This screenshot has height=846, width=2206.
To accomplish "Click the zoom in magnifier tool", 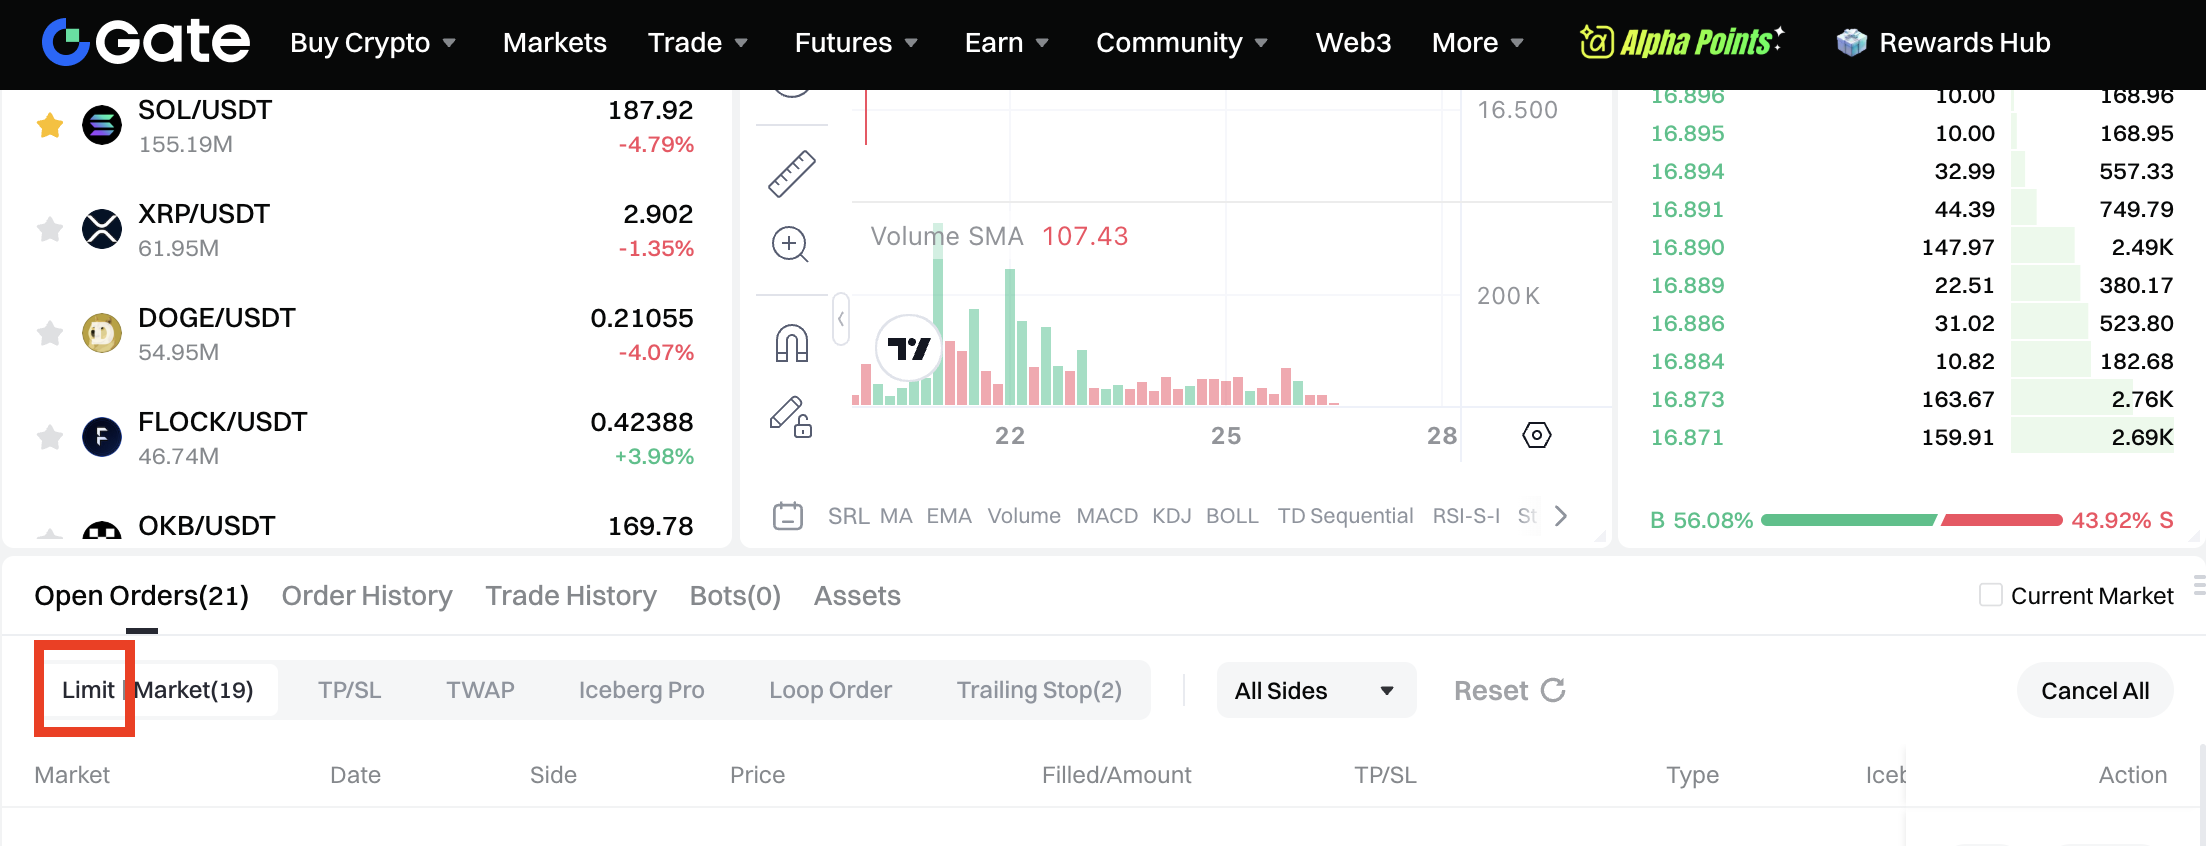I will tap(790, 244).
